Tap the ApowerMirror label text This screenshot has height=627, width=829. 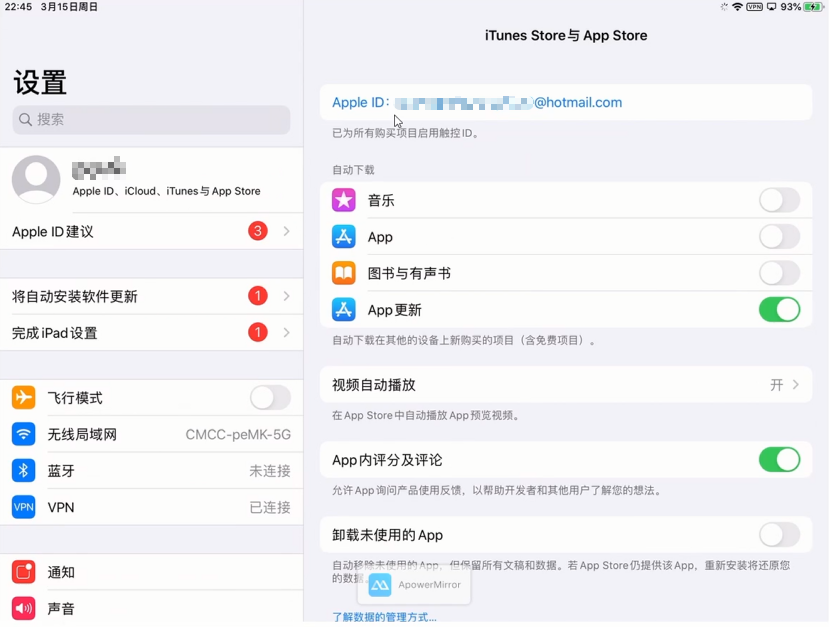tap(429, 585)
